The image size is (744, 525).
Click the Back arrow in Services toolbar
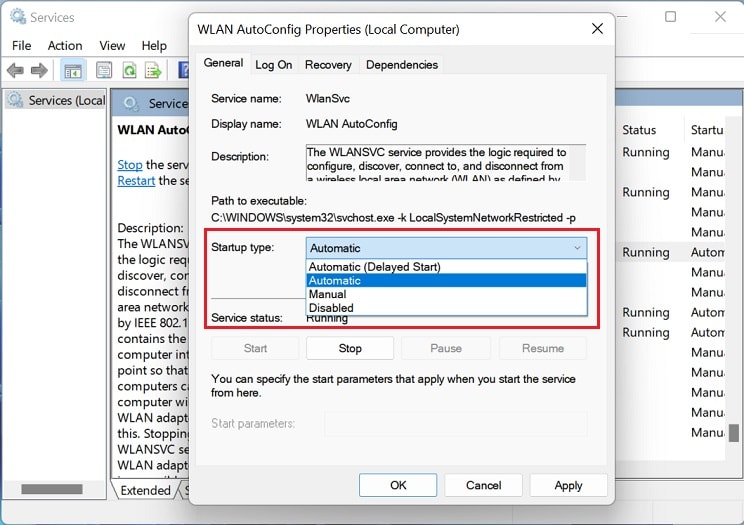coord(15,71)
